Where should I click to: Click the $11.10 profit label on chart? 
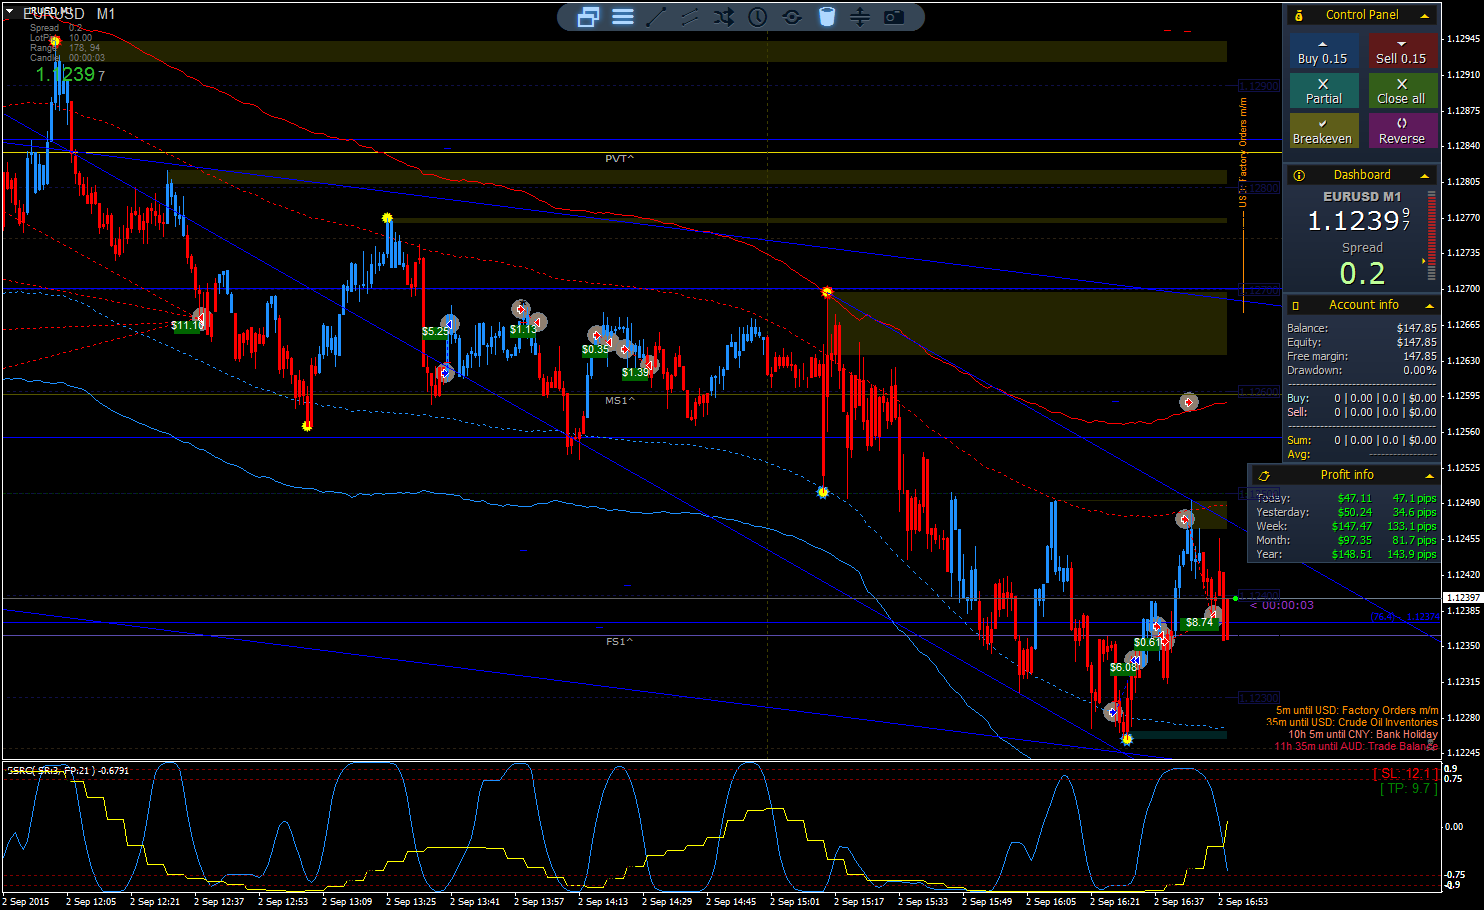click(x=187, y=326)
